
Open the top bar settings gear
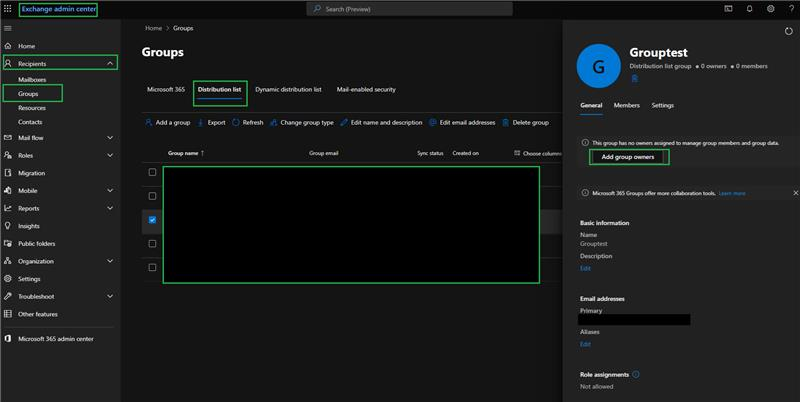tap(770, 9)
